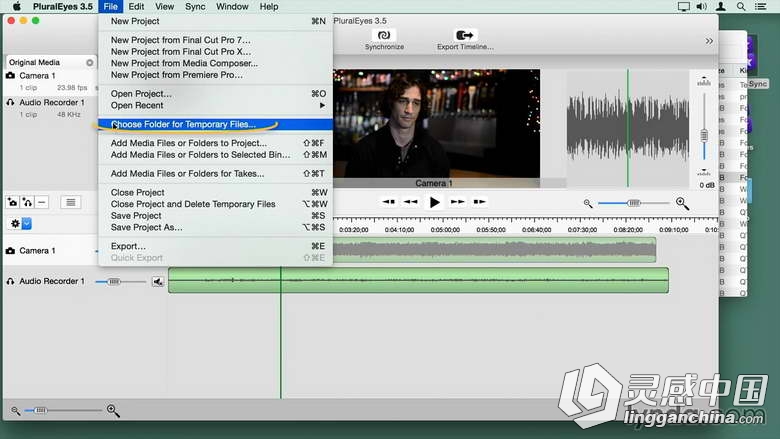The width and height of the screenshot is (780, 439).
Task: Click the Export Timeline toolbar icon
Action: click(x=465, y=35)
